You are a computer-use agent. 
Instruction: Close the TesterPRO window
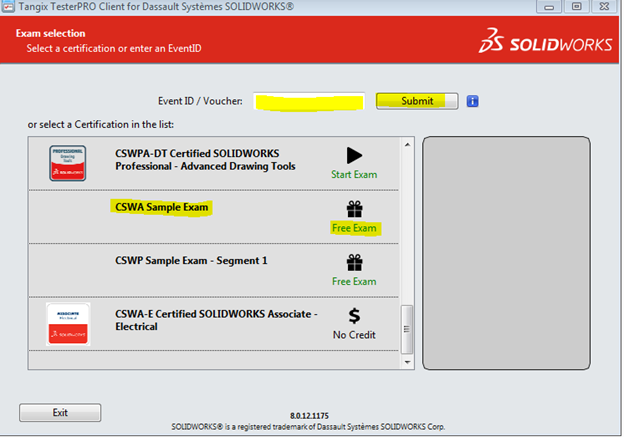(604, 7)
